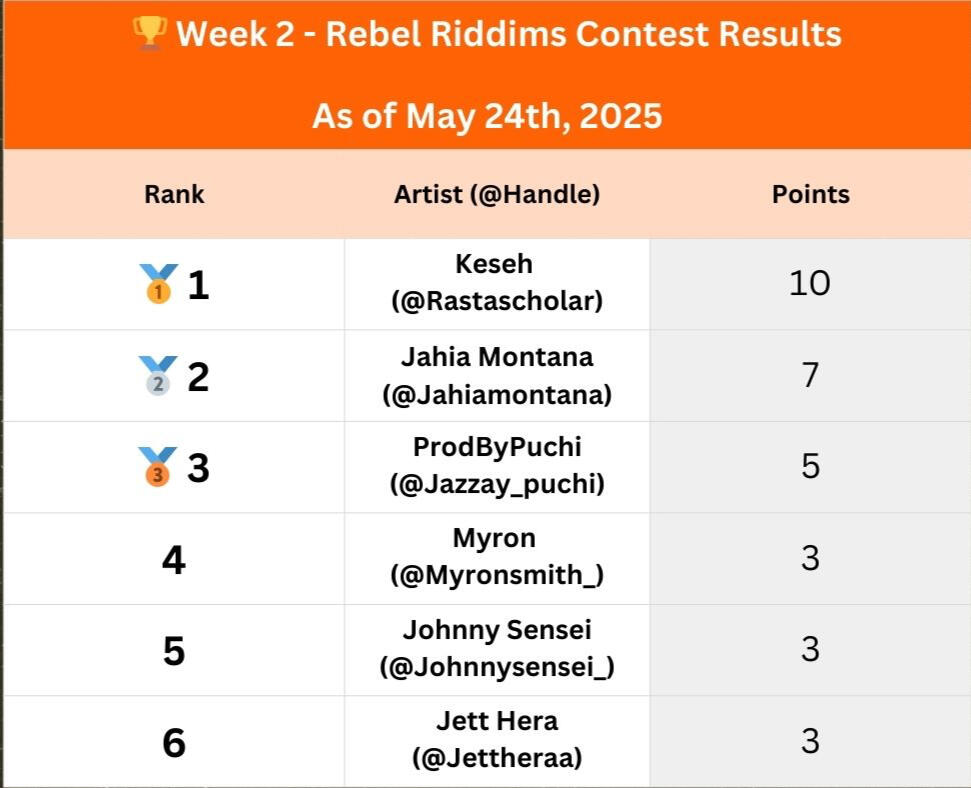Open the @Rastascholar handle

tap(497, 301)
